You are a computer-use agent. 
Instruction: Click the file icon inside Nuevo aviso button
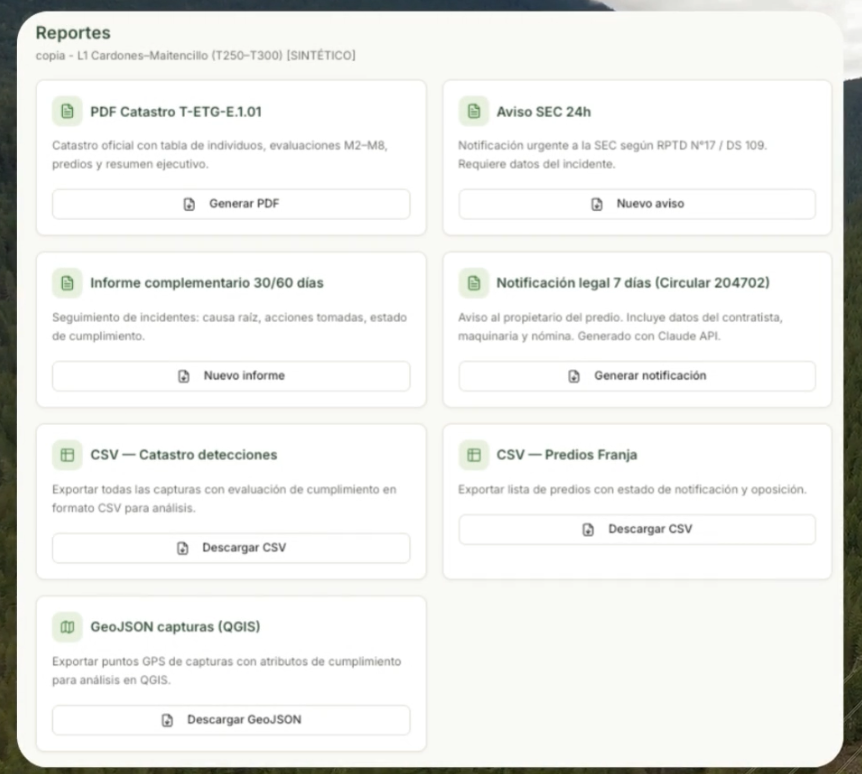(x=597, y=204)
